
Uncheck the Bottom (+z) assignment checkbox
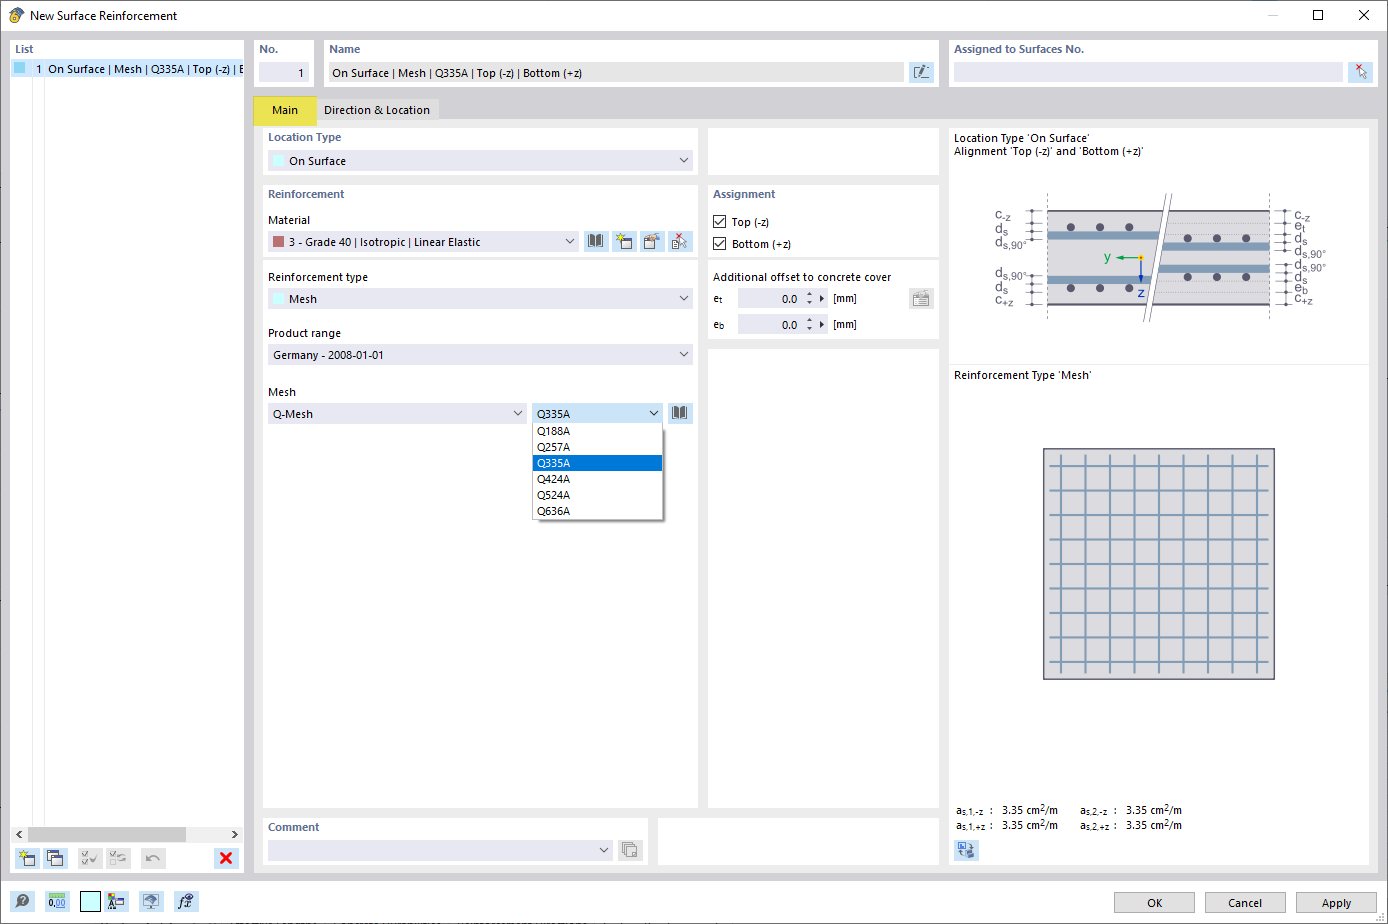pyautogui.click(x=719, y=244)
